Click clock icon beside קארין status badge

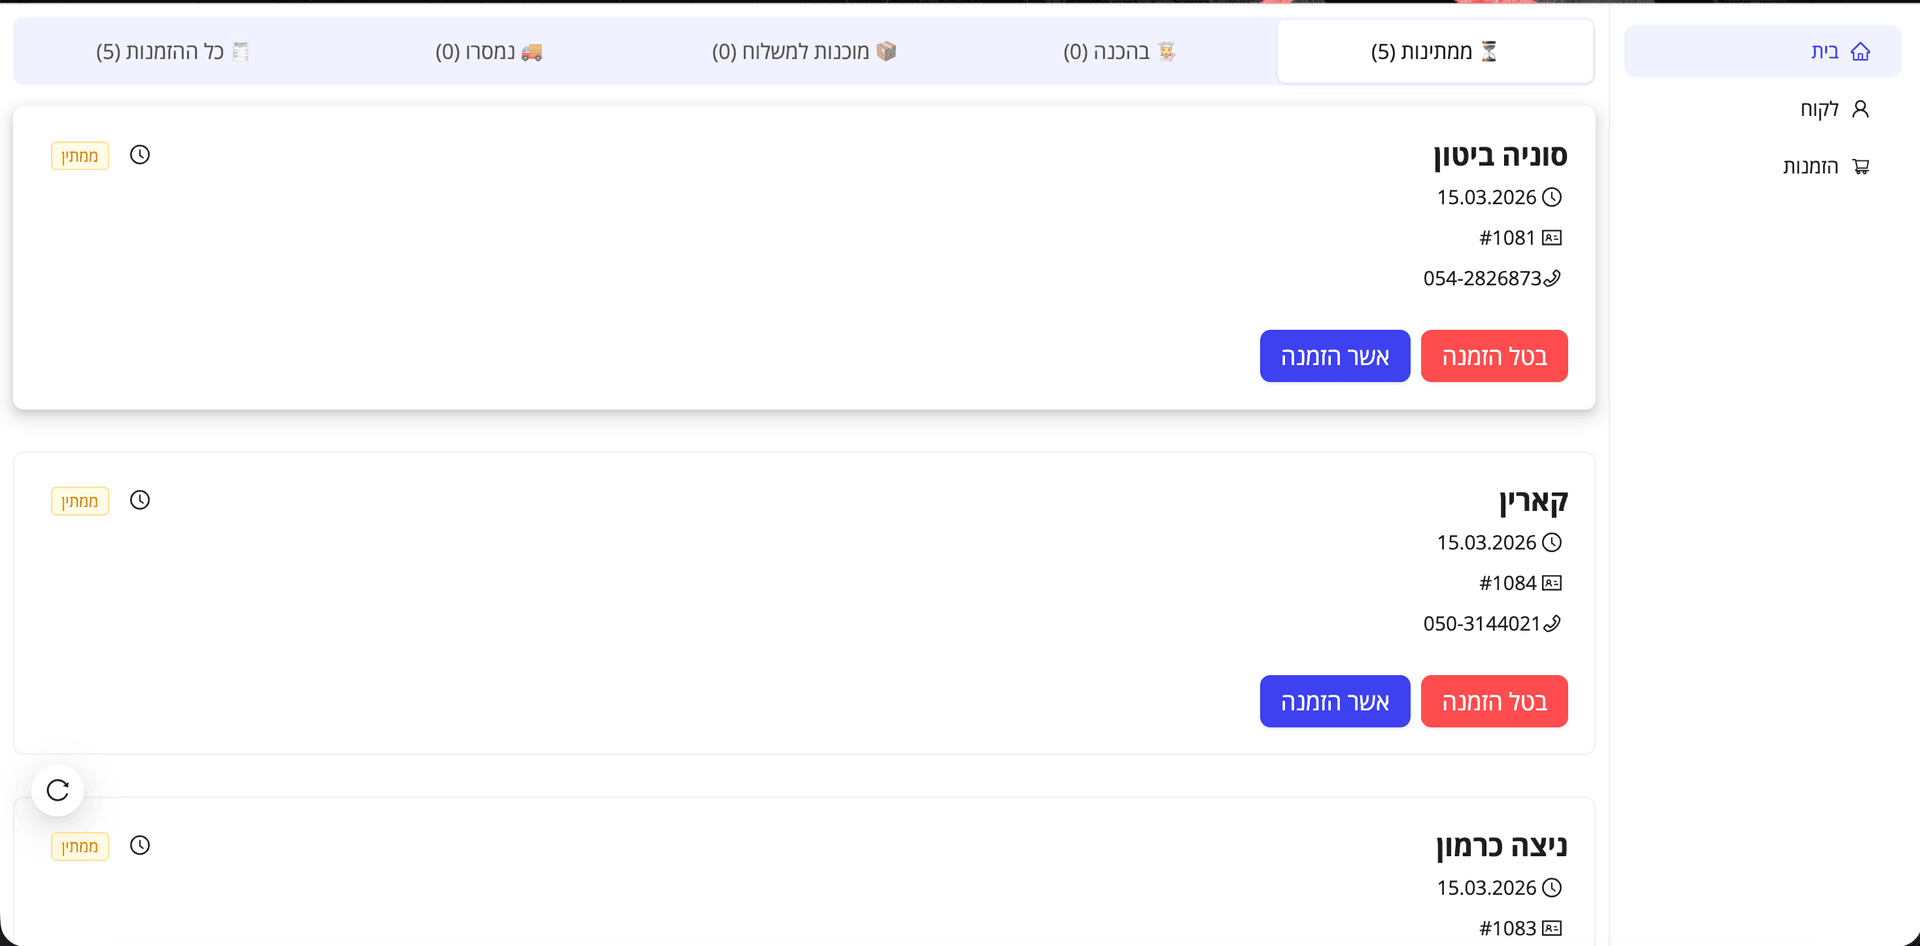(140, 500)
